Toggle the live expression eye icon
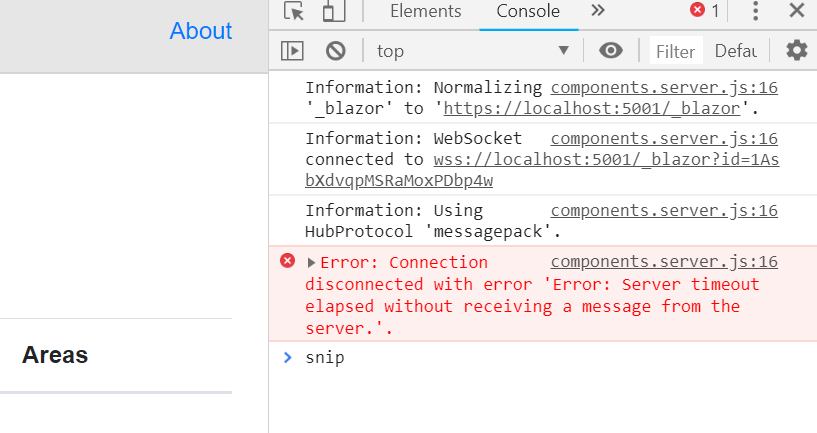 [611, 51]
